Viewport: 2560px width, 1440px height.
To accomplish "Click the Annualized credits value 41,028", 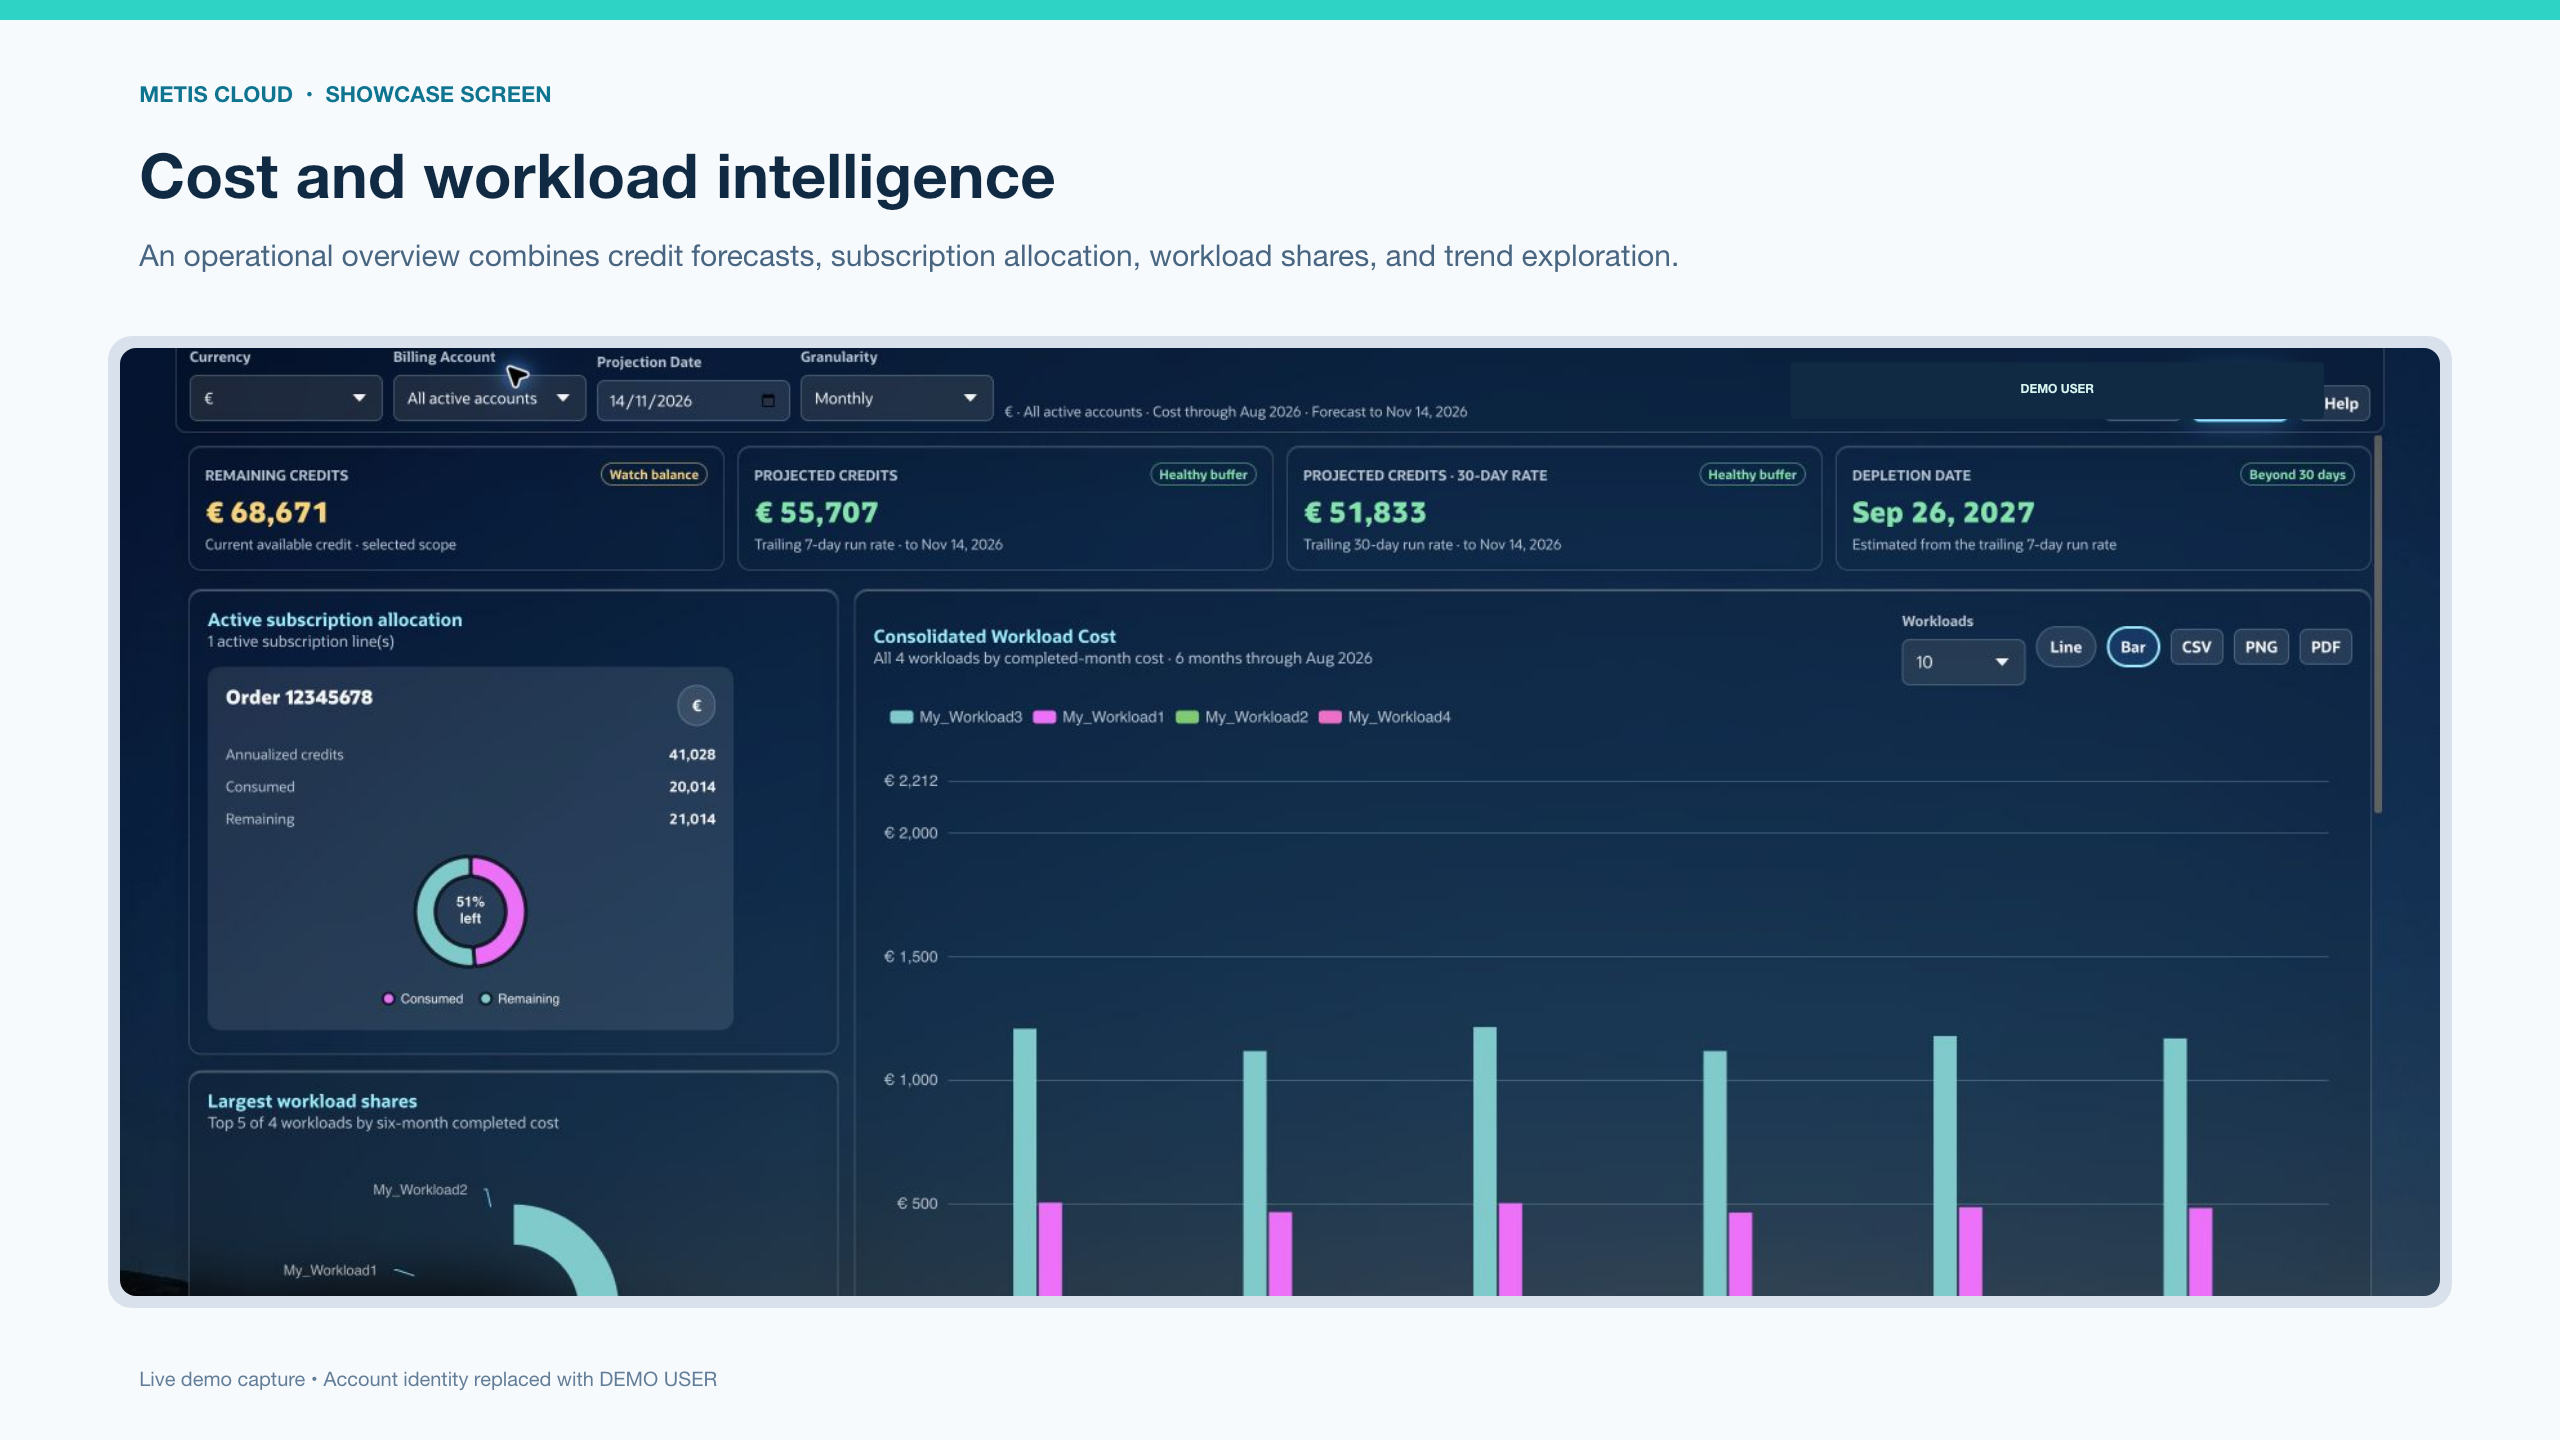I will (x=692, y=755).
